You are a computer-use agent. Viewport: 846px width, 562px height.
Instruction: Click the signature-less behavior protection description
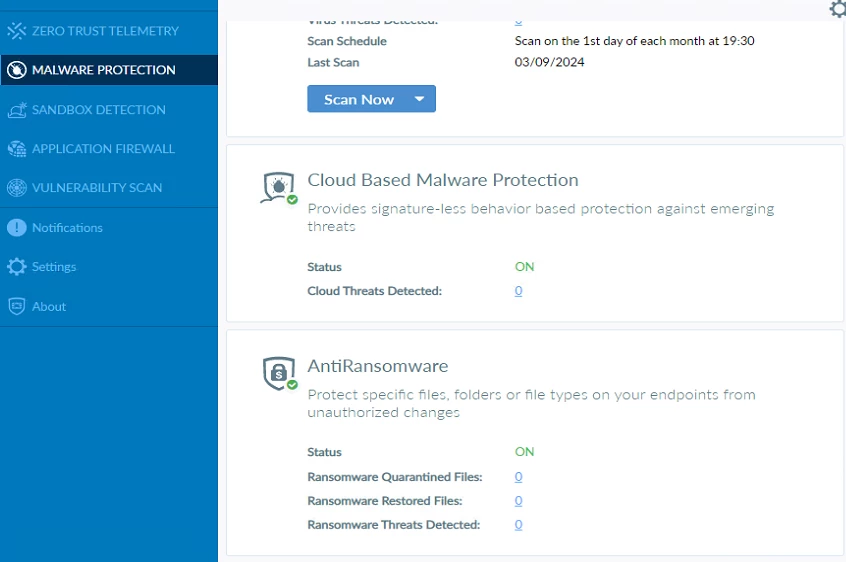pyautogui.click(x=541, y=217)
